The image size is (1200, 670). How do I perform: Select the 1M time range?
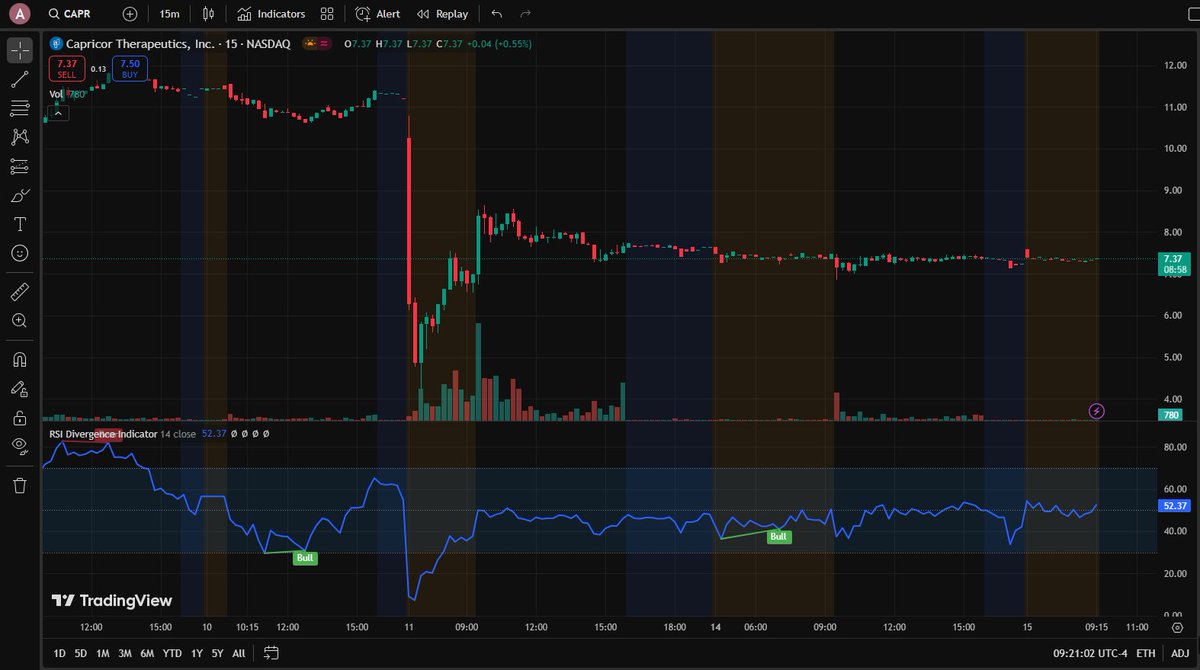pos(103,653)
